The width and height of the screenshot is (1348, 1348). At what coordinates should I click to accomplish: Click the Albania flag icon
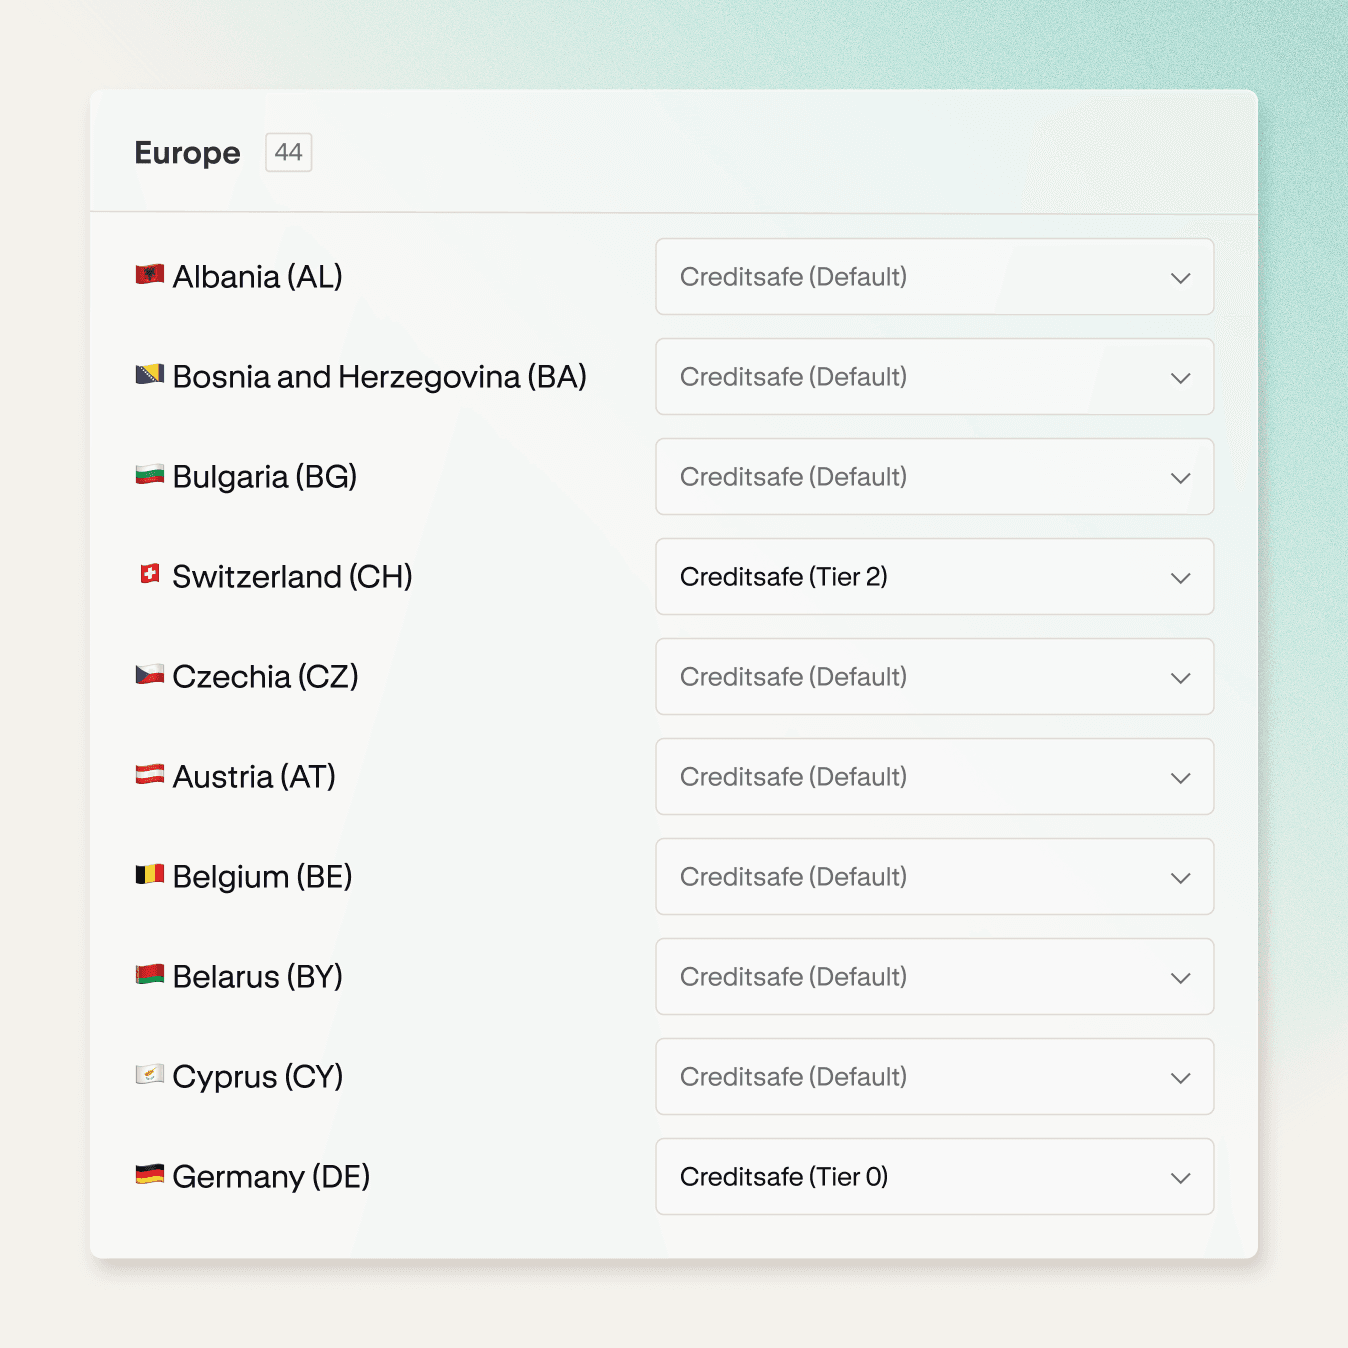(150, 275)
